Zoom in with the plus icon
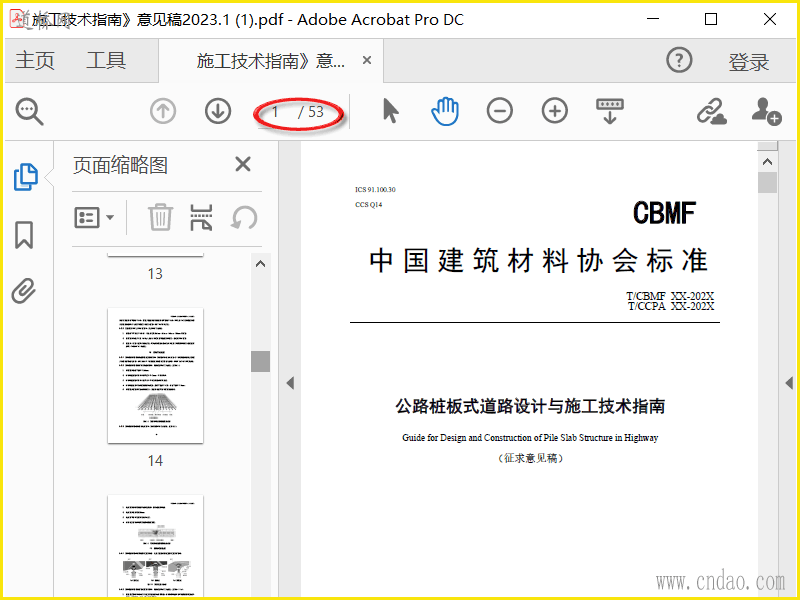This screenshot has width=800, height=600. [555, 111]
